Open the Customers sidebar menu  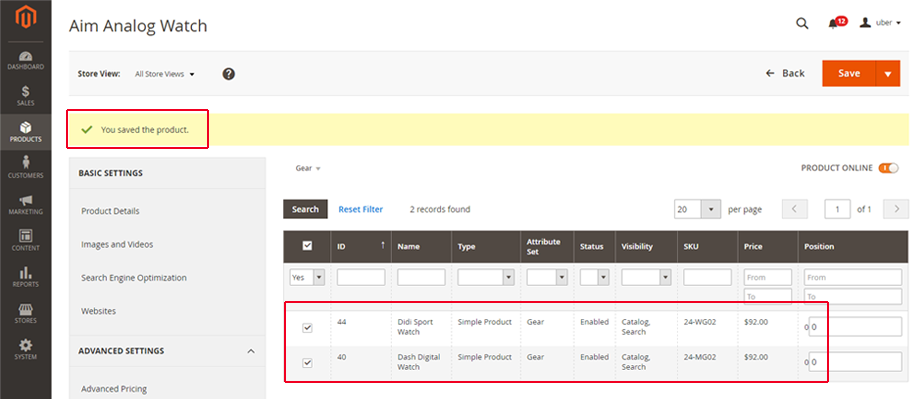[25, 168]
